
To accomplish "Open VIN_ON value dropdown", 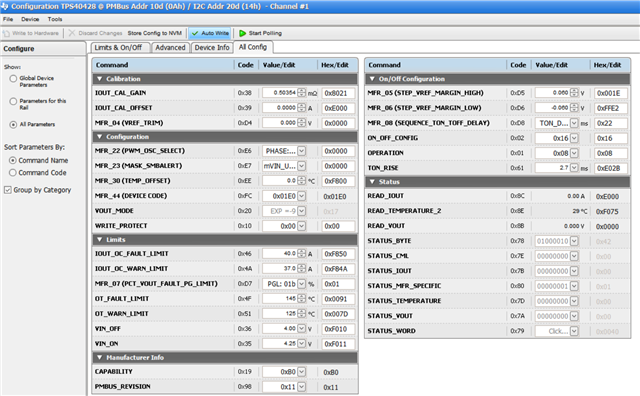I will [x=301, y=344].
